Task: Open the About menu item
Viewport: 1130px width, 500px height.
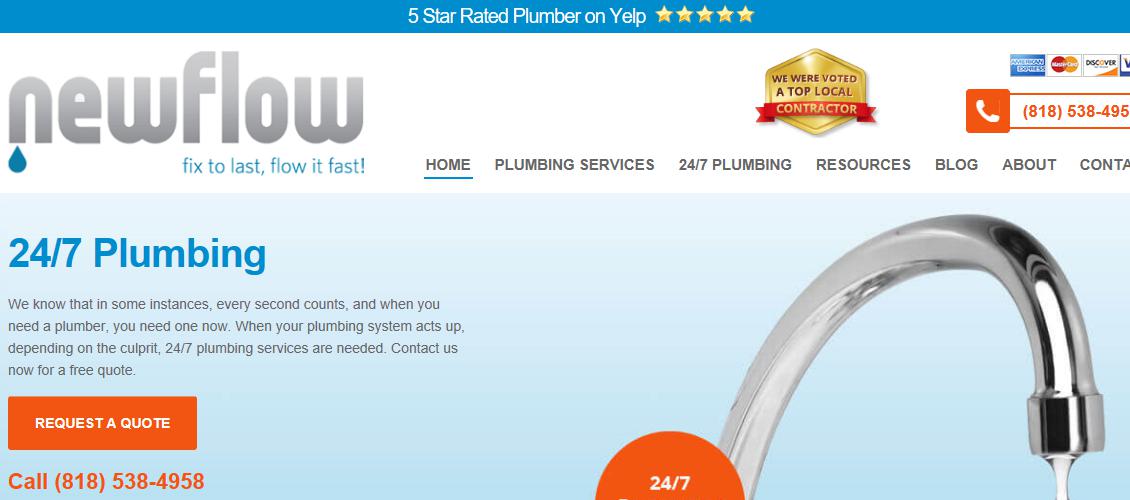Action: coord(1029,165)
